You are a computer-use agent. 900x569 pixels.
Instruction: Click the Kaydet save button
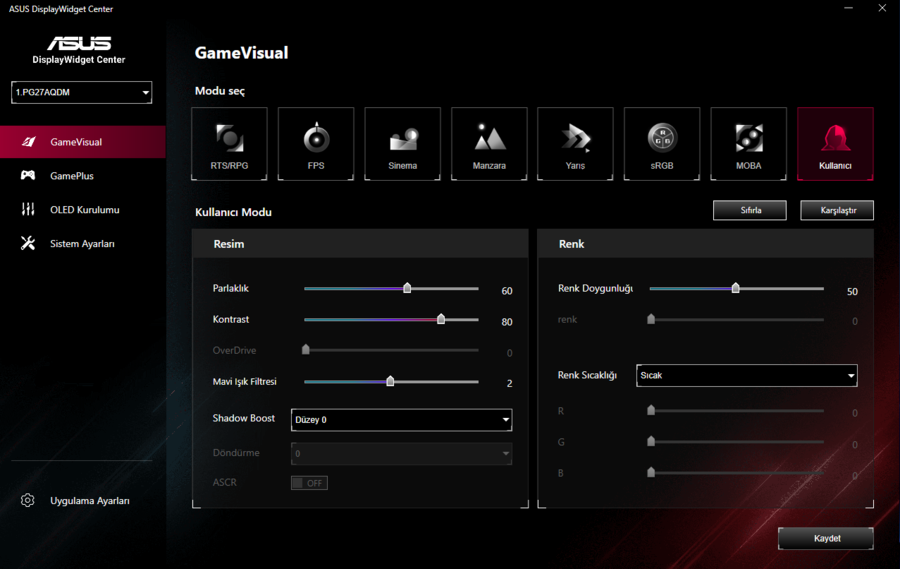pos(826,539)
